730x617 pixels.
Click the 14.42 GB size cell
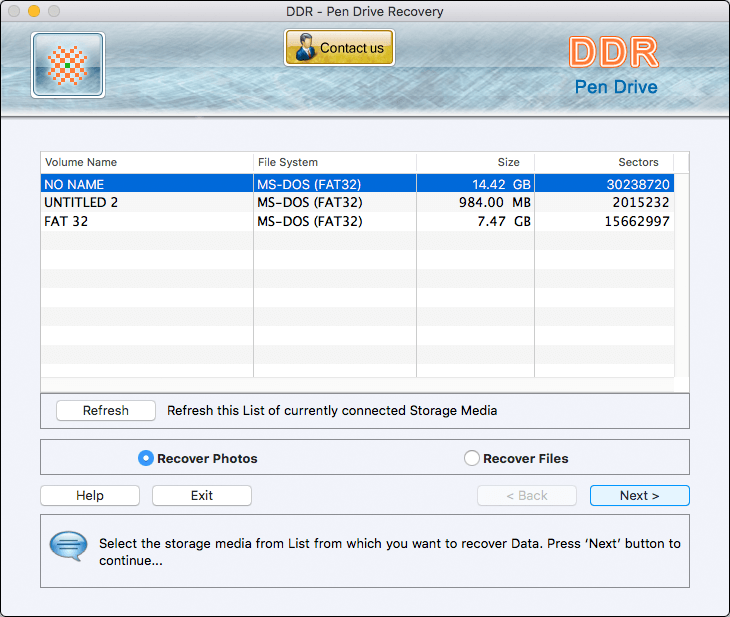(475, 184)
